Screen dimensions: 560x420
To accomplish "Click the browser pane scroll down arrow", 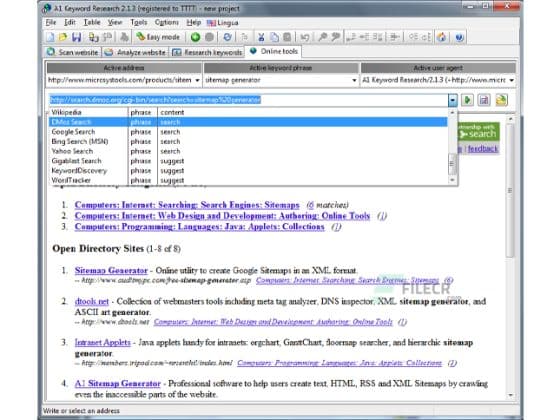I will click(510, 395).
